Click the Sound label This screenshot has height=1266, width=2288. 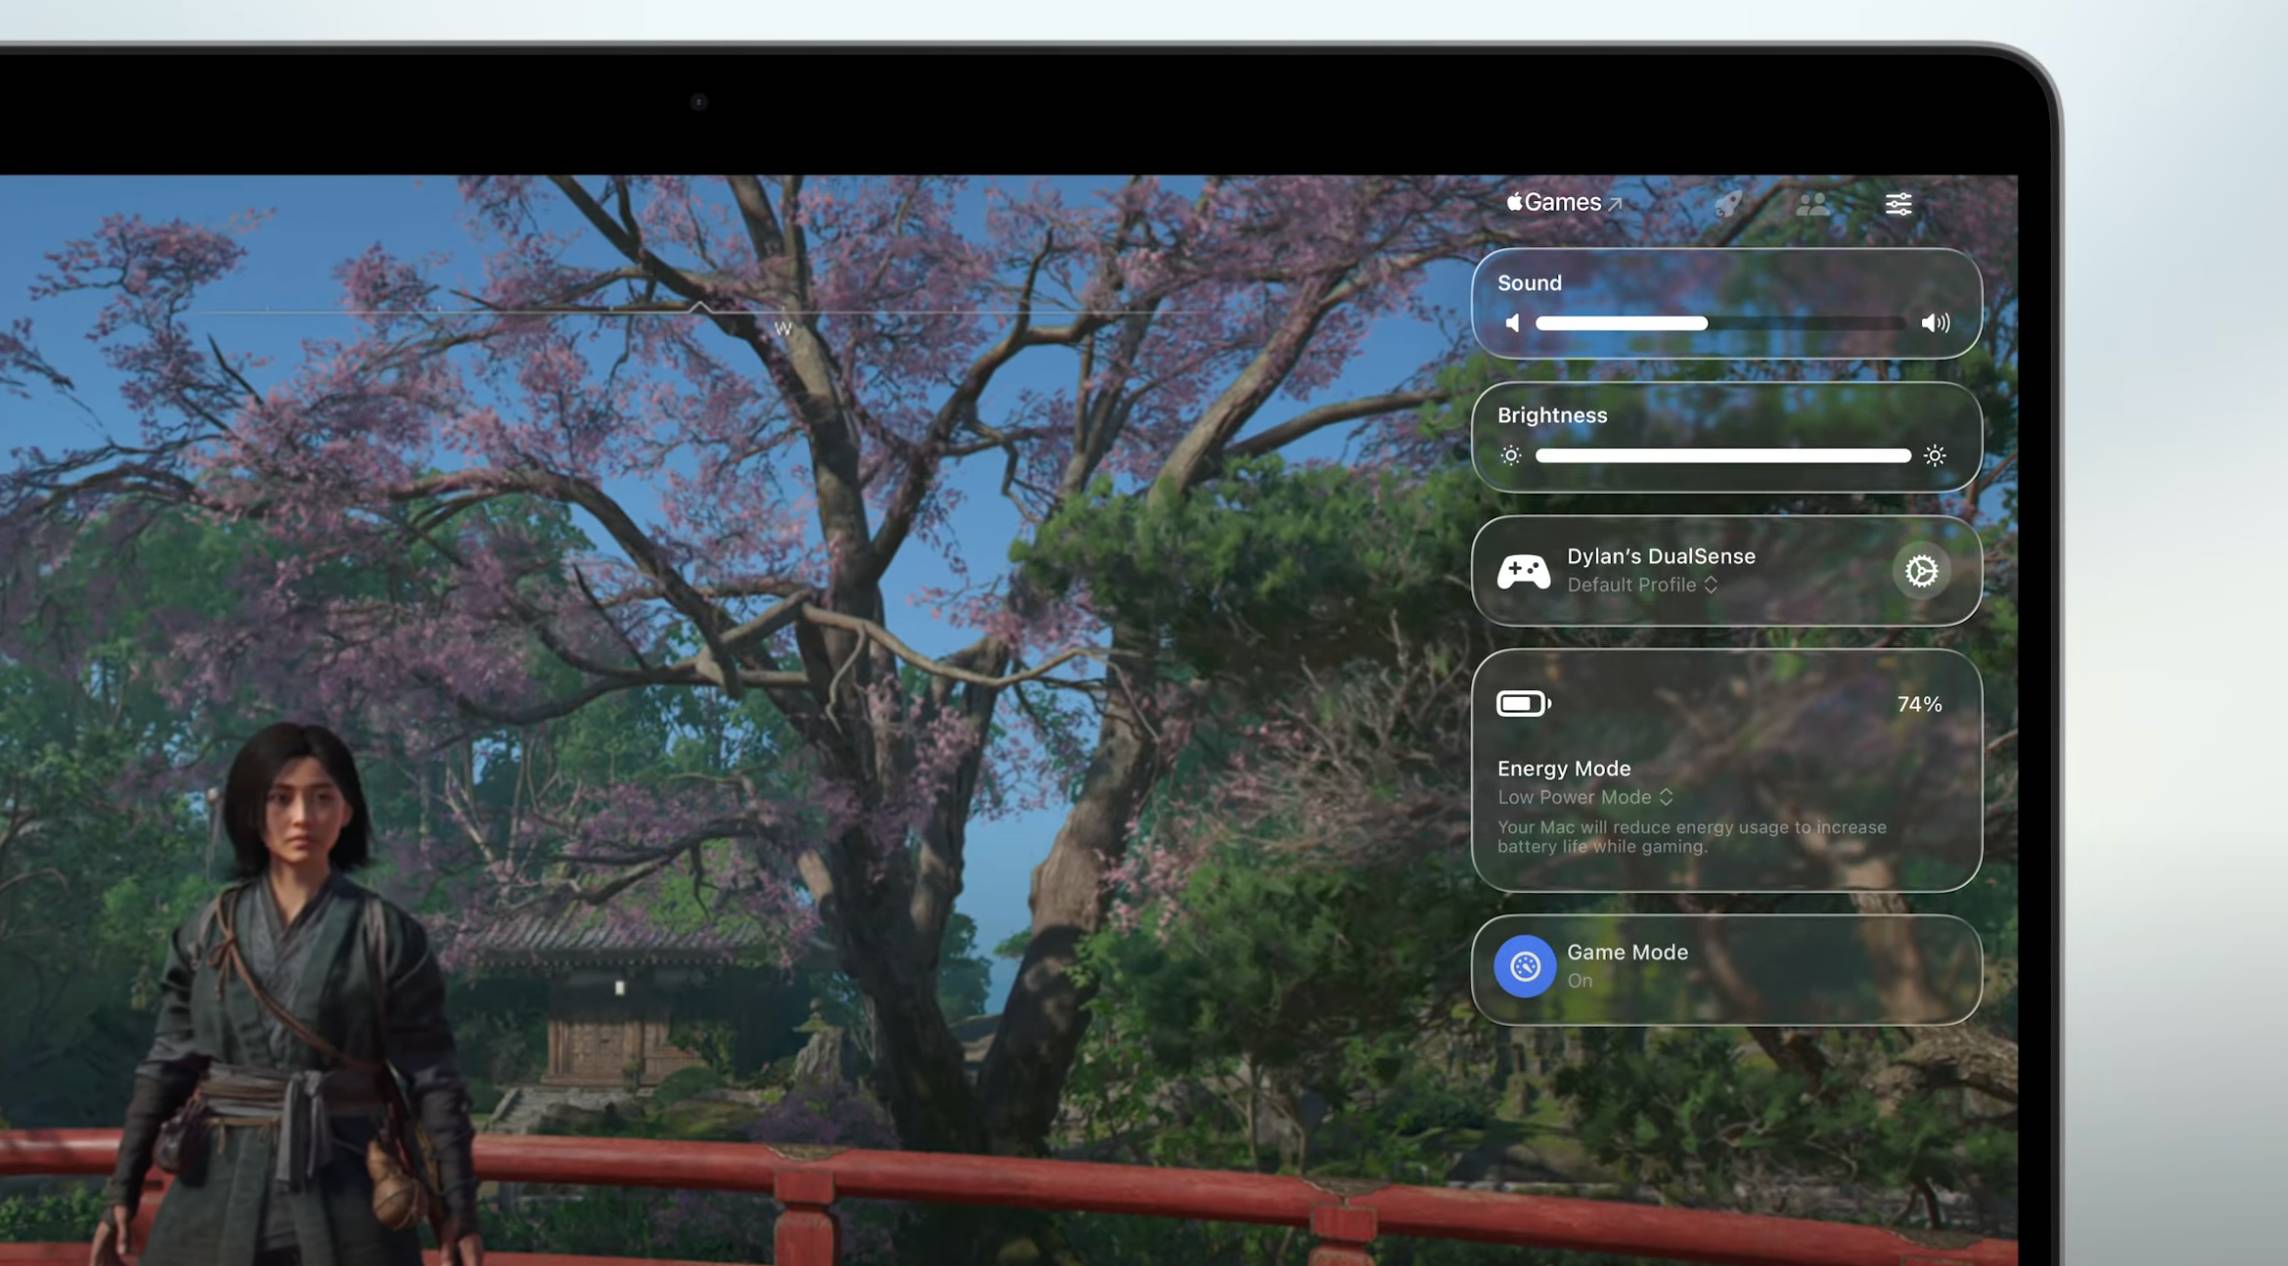[1529, 283]
